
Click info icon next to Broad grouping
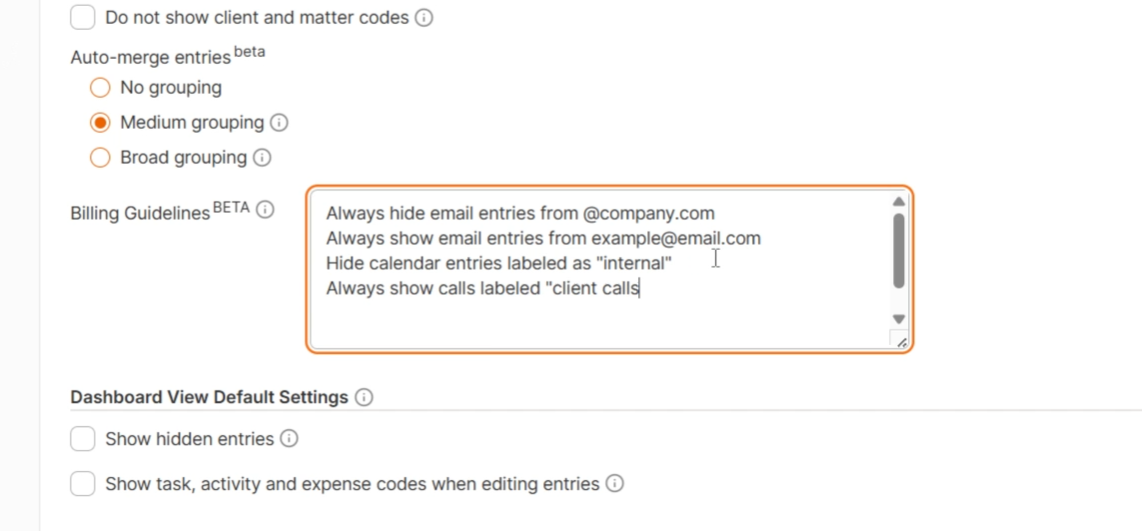tap(262, 158)
